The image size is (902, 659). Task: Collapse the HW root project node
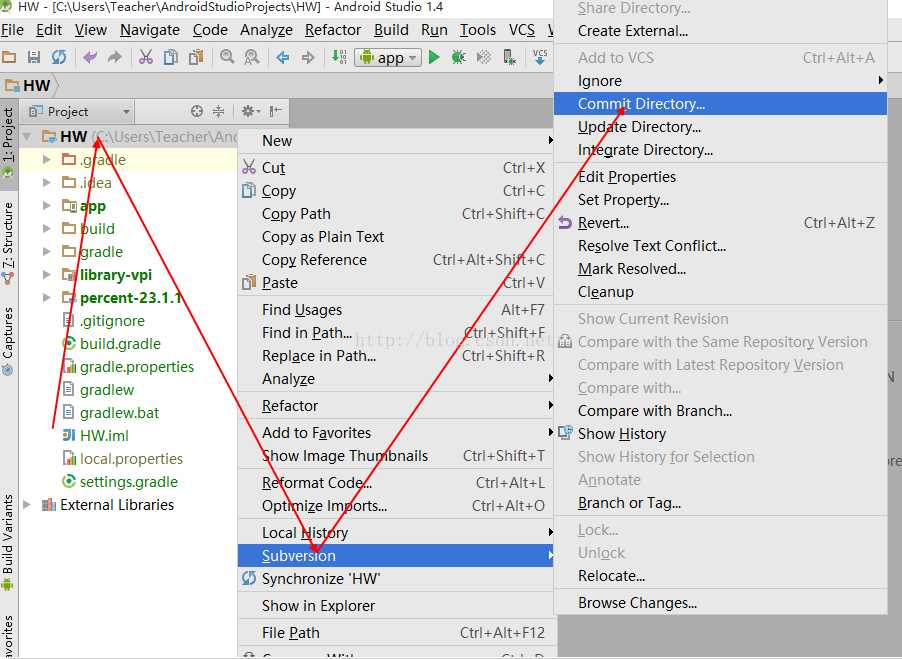(26, 137)
